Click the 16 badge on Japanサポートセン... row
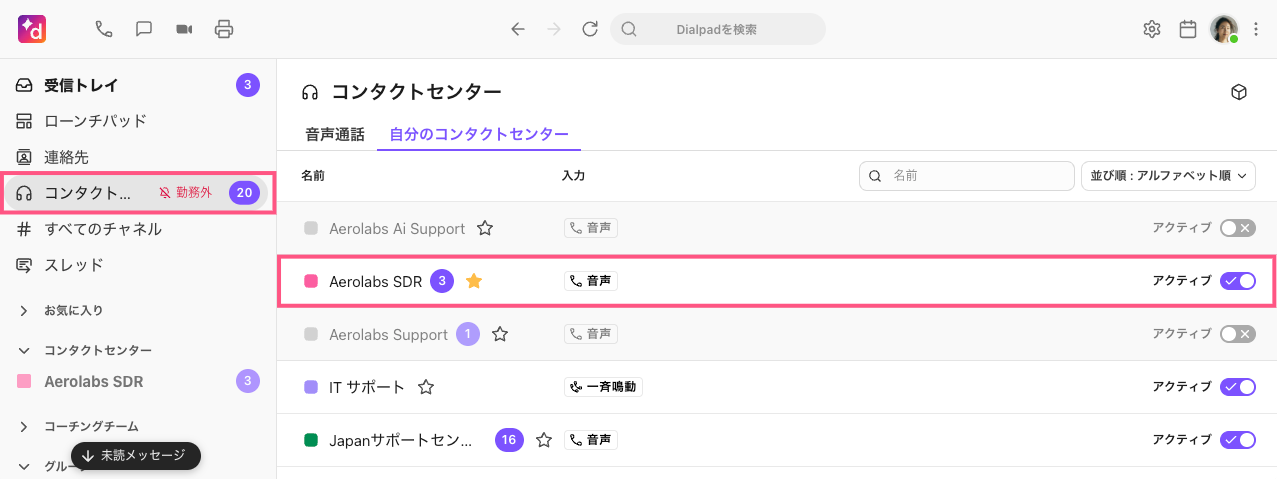The image size is (1277, 479). 510,439
